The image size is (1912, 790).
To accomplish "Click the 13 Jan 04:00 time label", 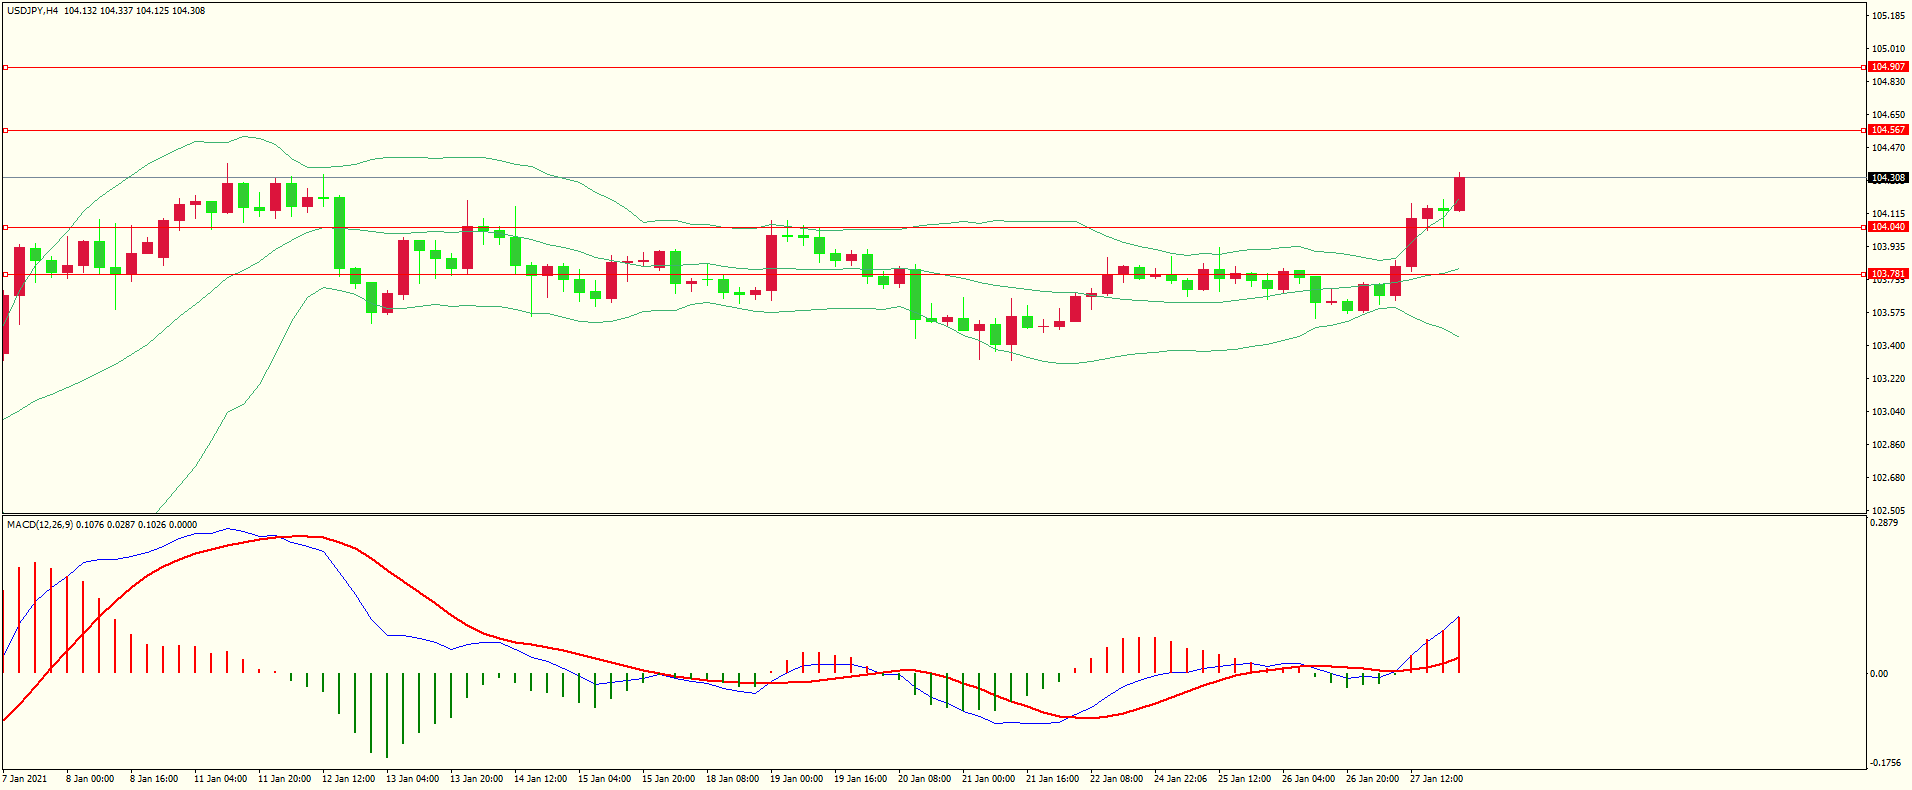I will click(x=412, y=778).
